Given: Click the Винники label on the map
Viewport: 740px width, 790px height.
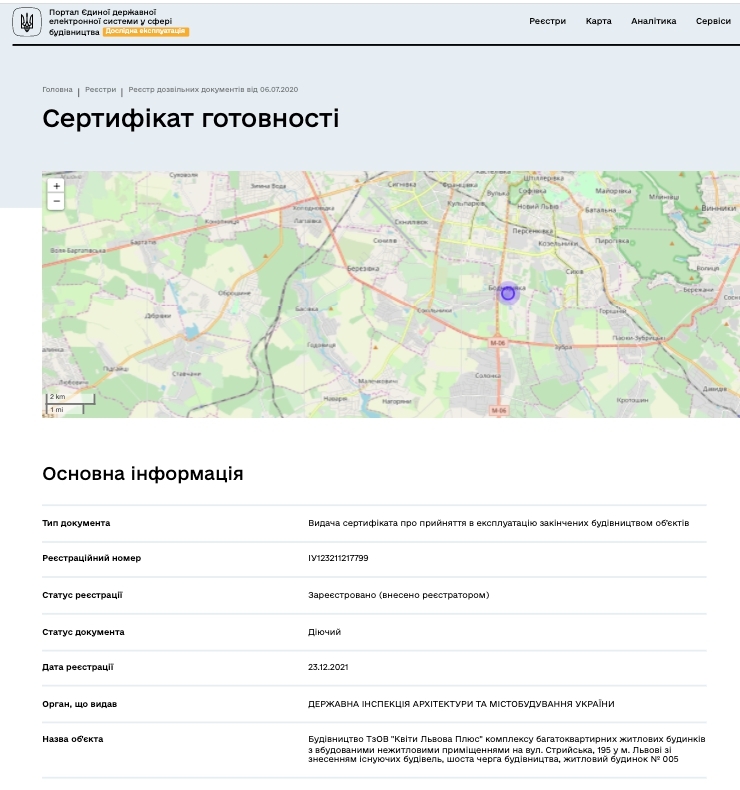Looking at the screenshot, I should 717,209.
